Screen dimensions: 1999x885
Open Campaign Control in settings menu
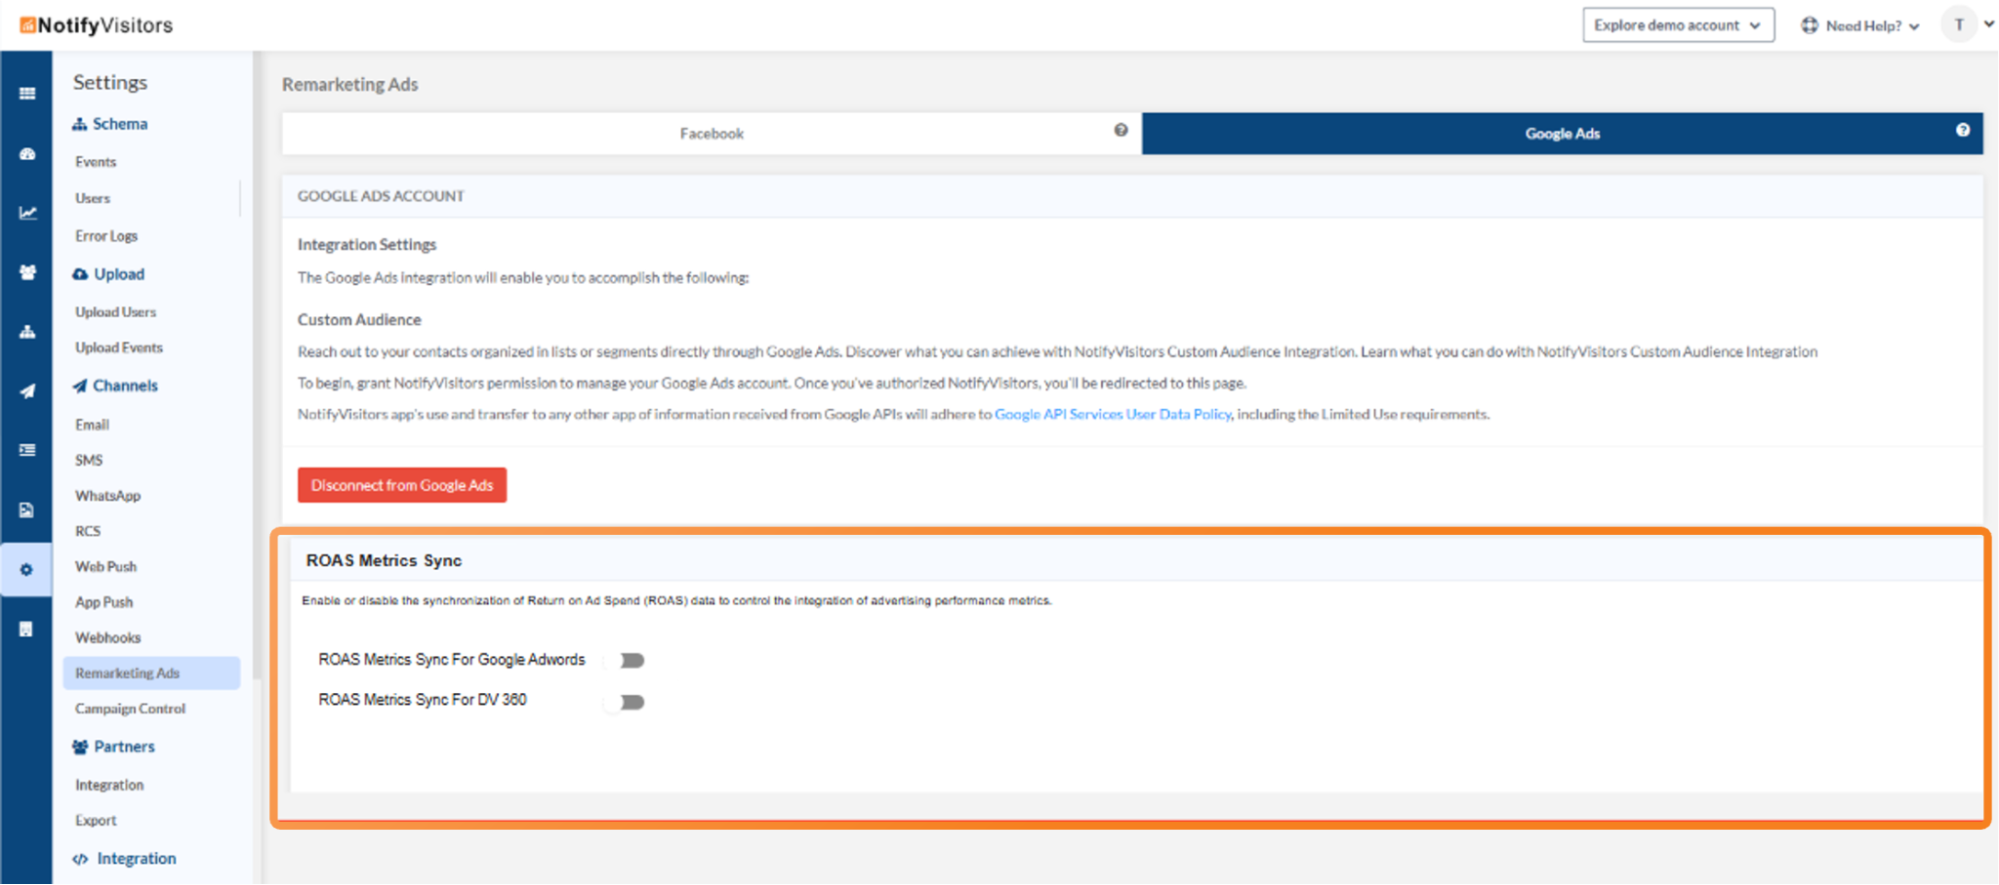pyautogui.click(x=130, y=709)
